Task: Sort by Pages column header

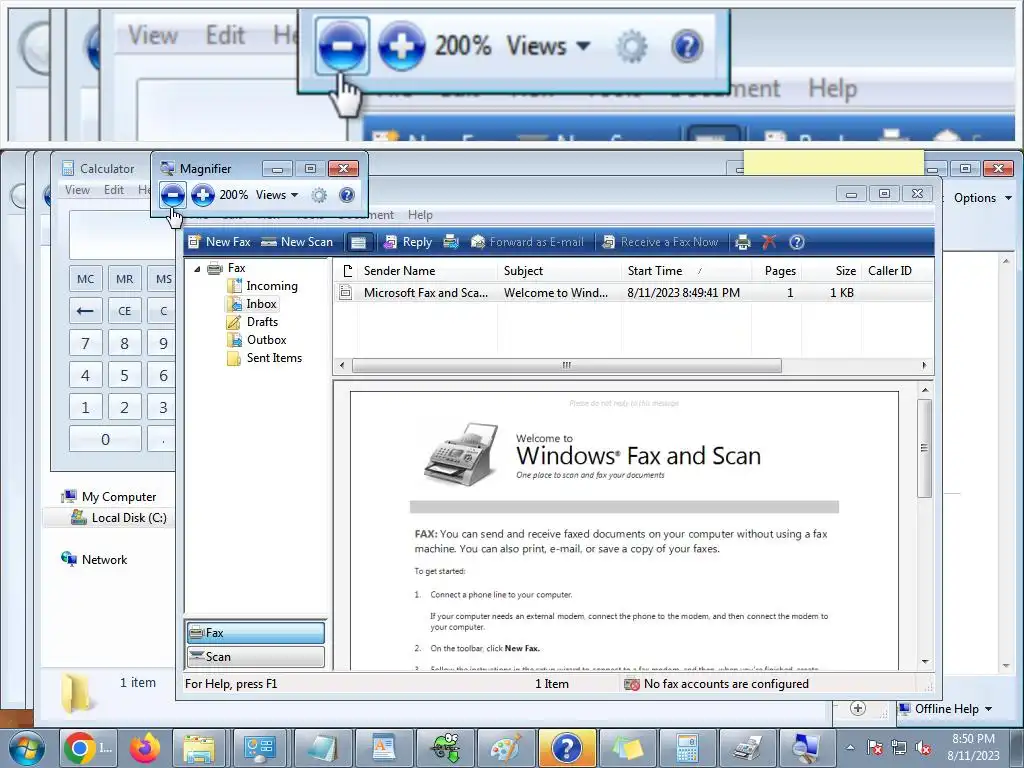Action: click(x=776, y=270)
